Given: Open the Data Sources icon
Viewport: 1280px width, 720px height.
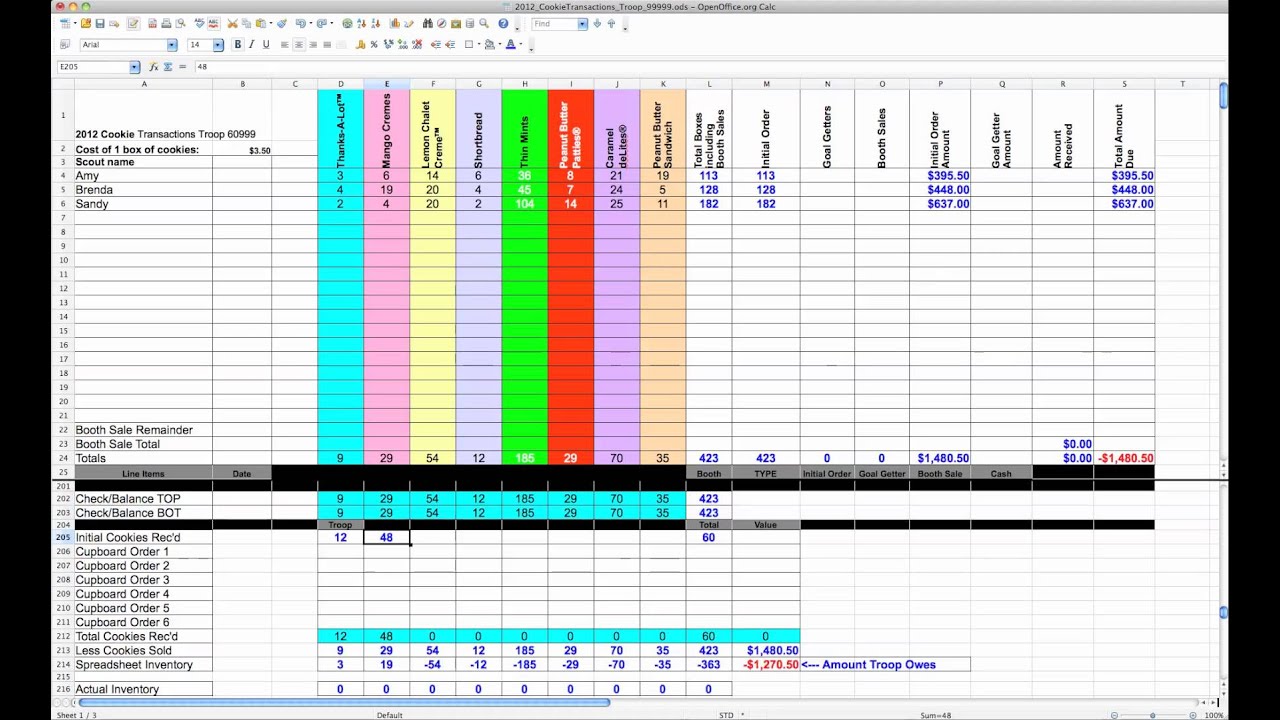Looking at the screenshot, I should click(469, 23).
